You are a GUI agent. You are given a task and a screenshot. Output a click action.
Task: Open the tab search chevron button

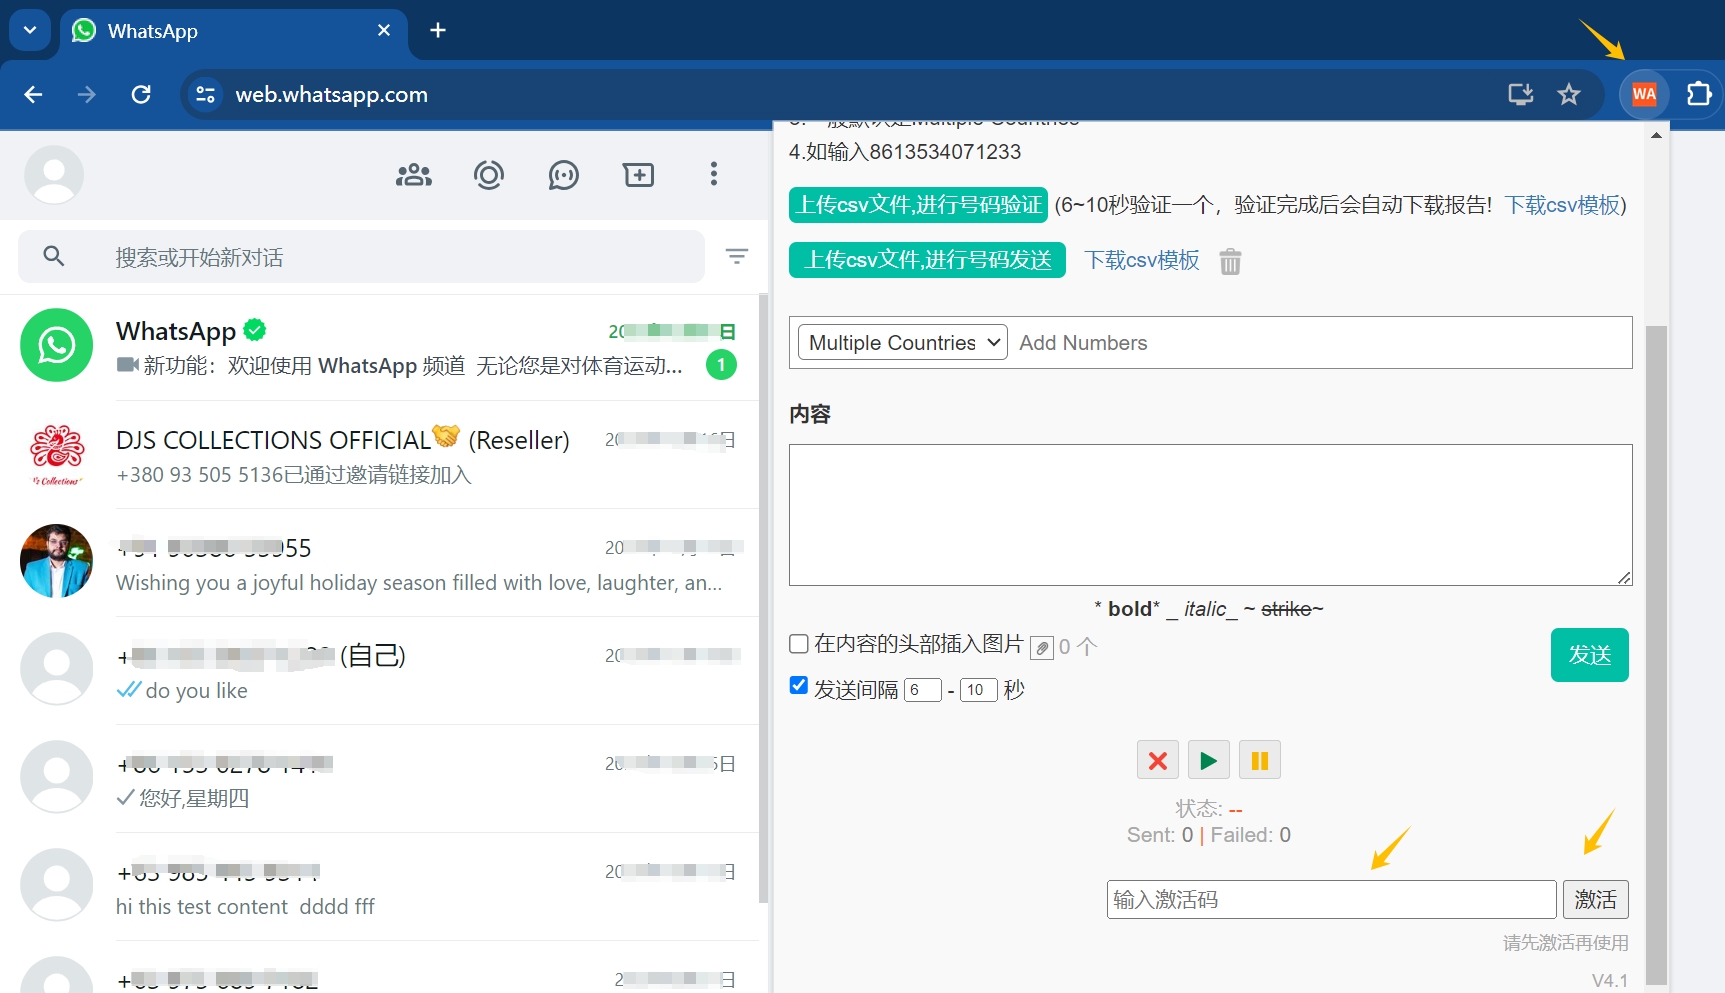(x=30, y=30)
